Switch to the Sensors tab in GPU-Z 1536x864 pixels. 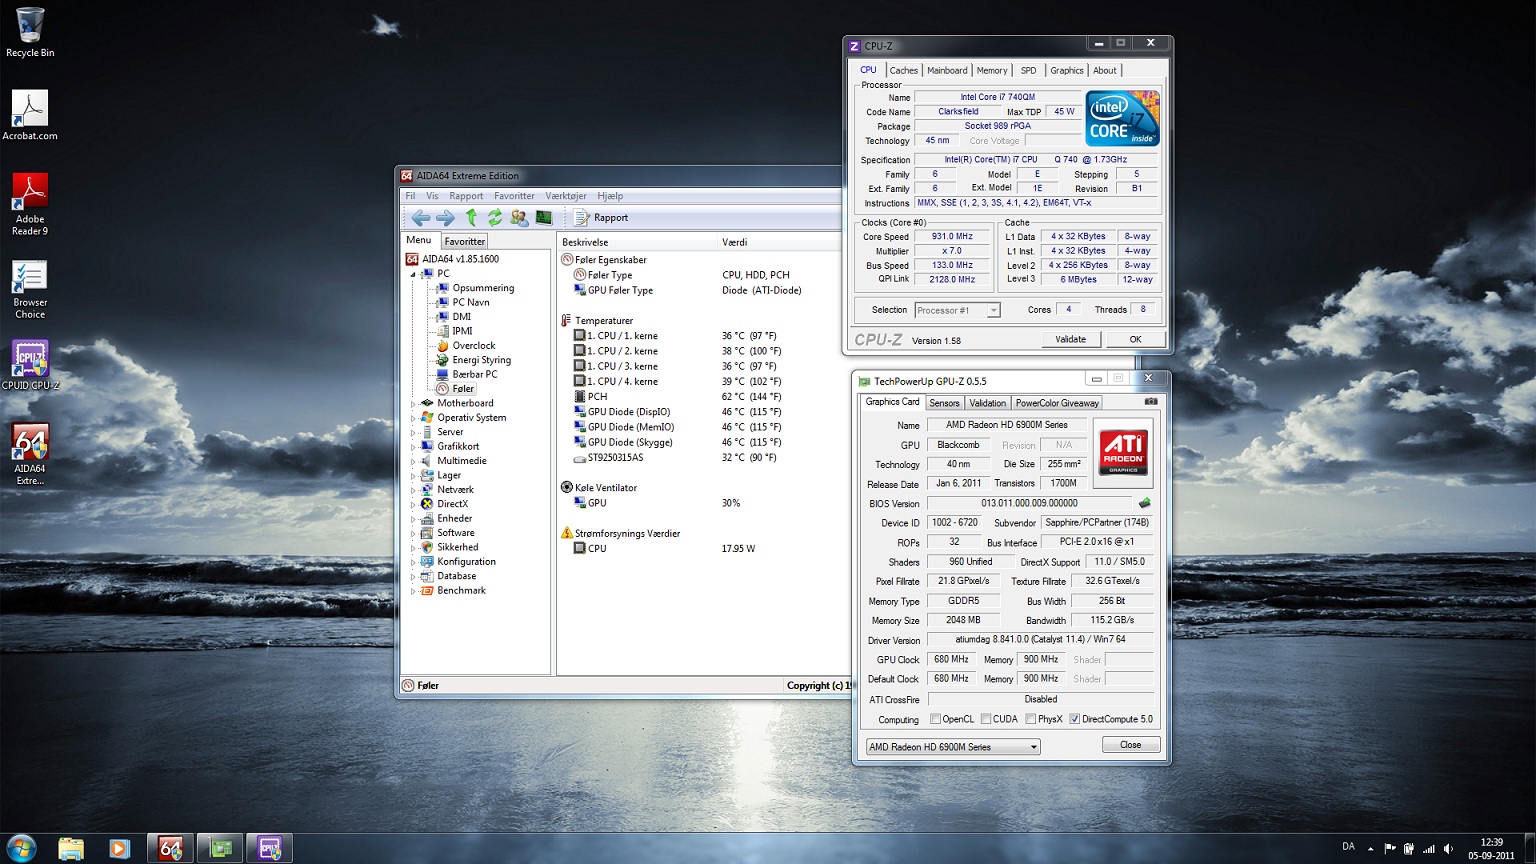[x=944, y=403]
